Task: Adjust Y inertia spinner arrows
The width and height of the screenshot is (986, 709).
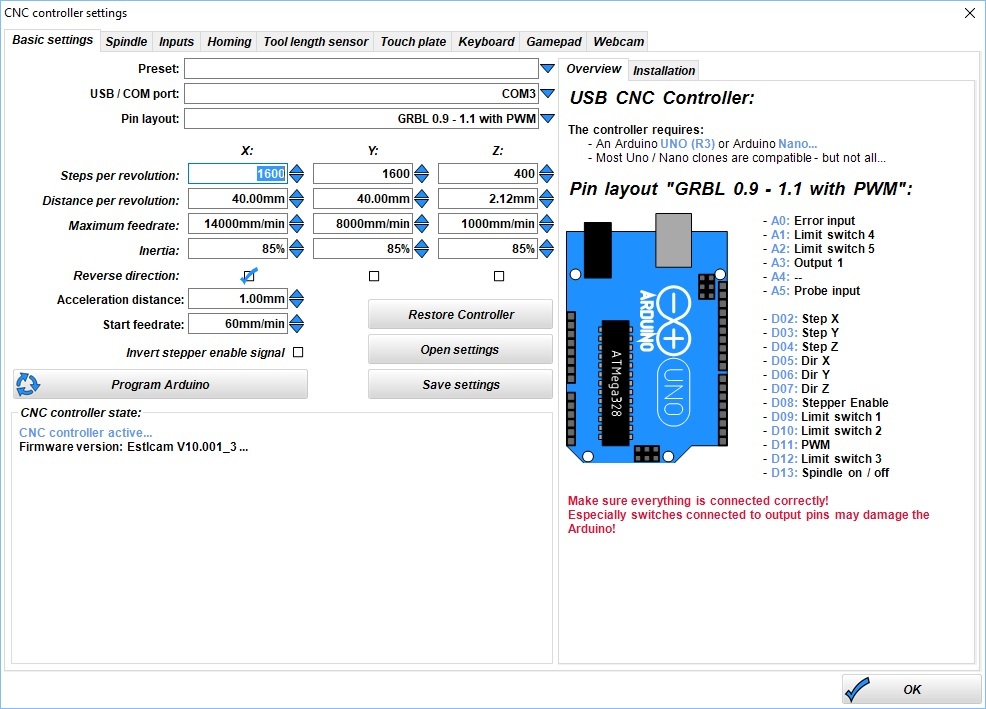Action: coord(422,249)
